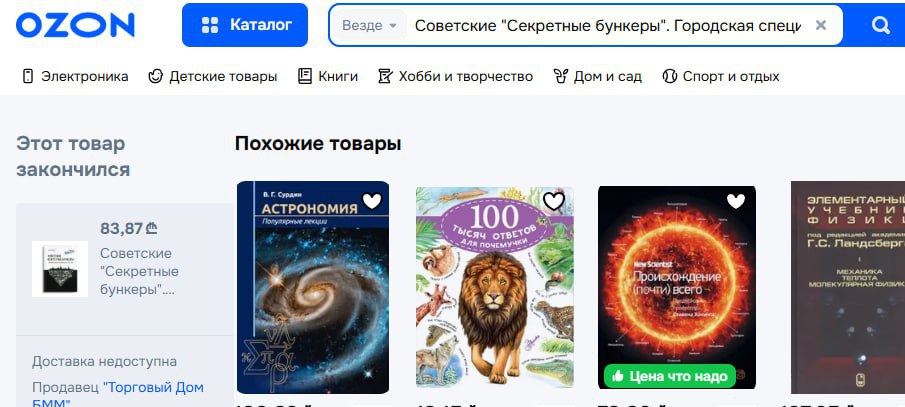
Task: Open the Астрономия book cover thumbnail
Action: click(313, 287)
